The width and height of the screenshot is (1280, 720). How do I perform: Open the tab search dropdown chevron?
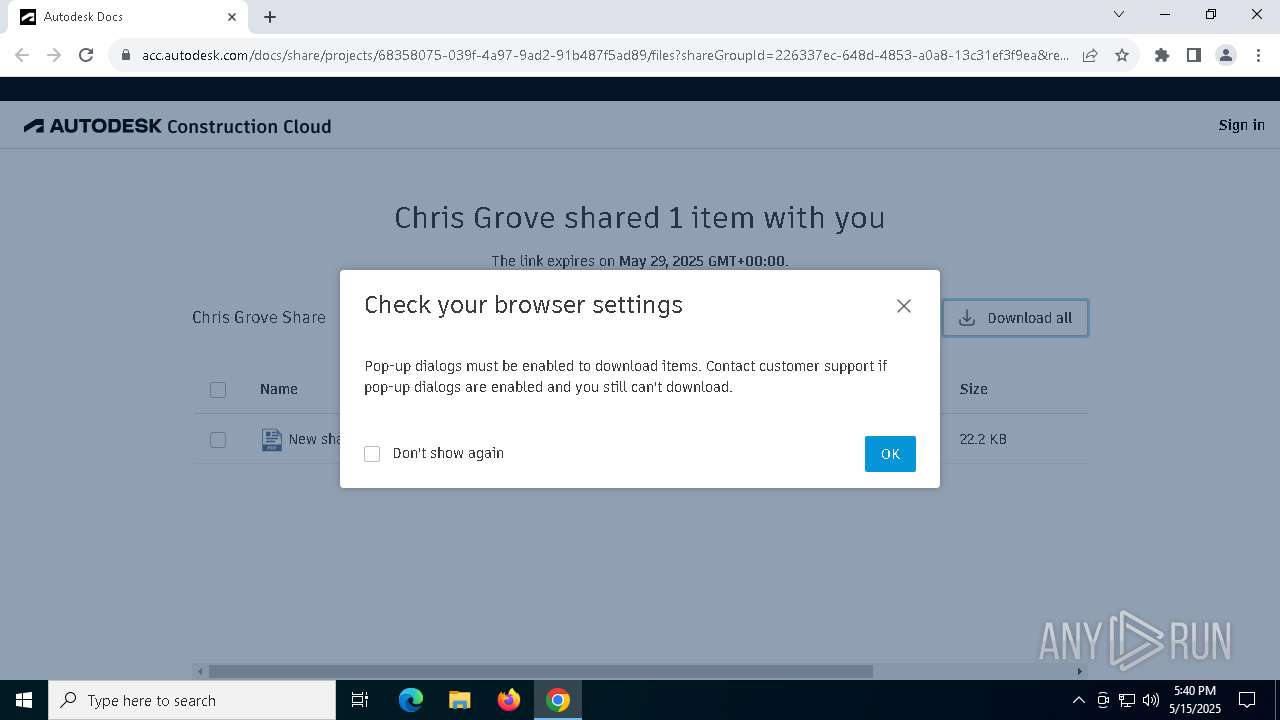(x=1119, y=15)
